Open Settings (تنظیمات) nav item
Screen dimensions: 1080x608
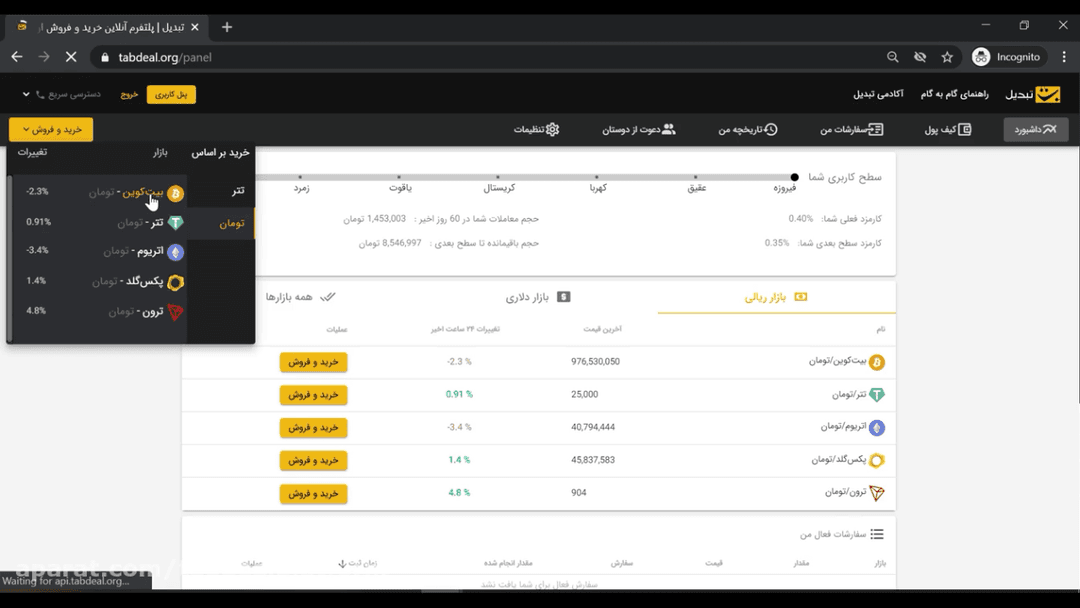tap(536, 129)
